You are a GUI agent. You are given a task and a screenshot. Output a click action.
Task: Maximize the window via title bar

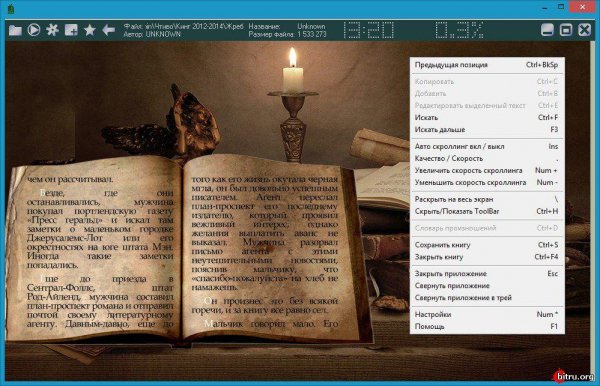561,7
